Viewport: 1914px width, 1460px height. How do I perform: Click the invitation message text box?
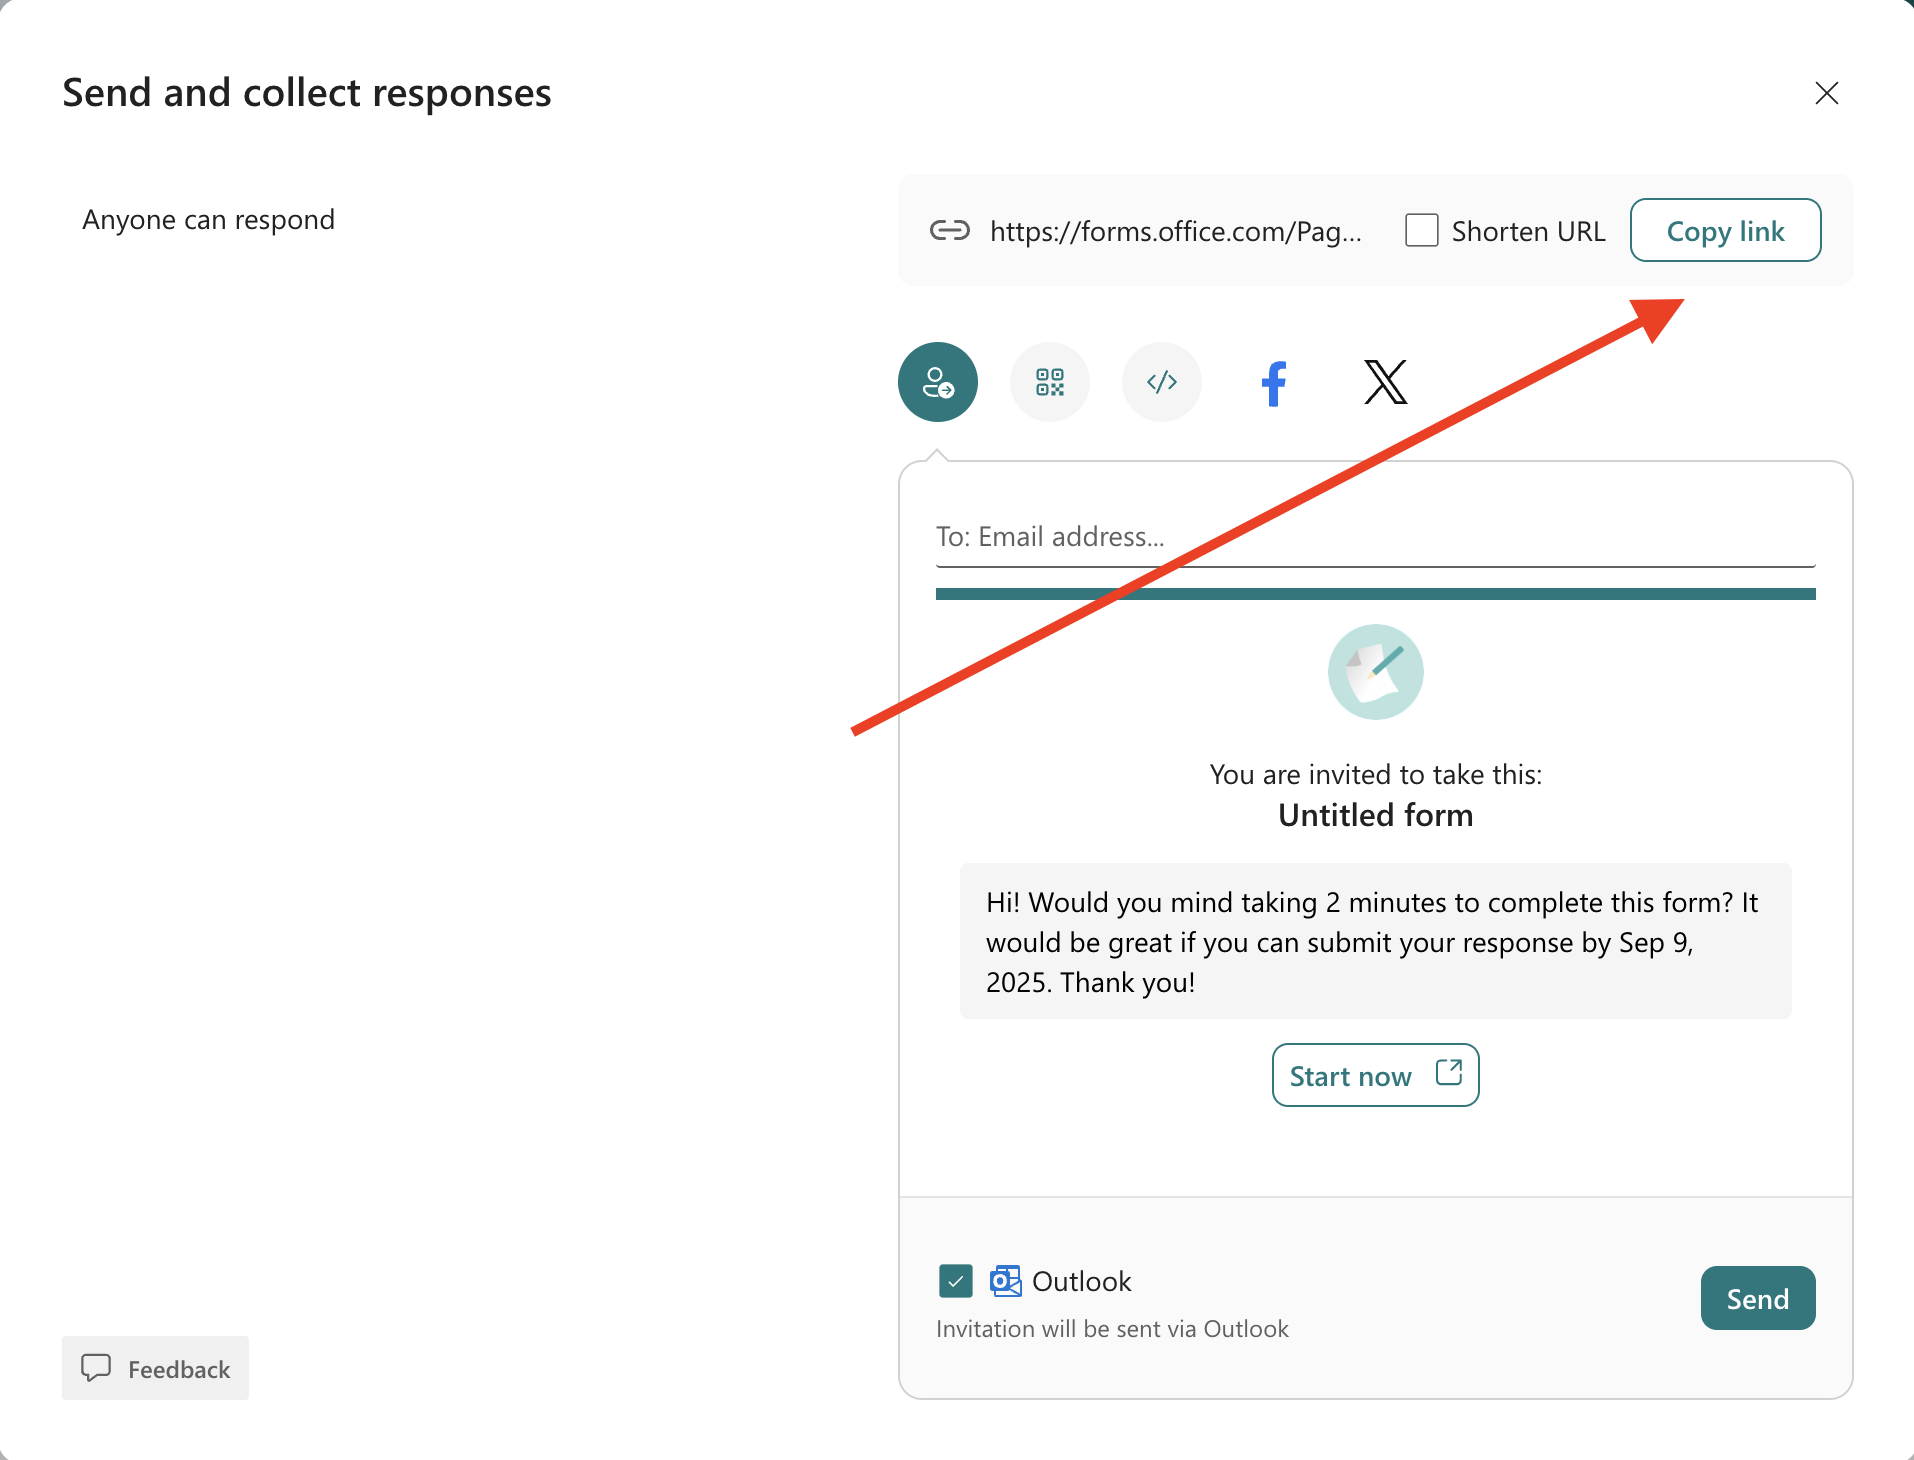click(1374, 941)
